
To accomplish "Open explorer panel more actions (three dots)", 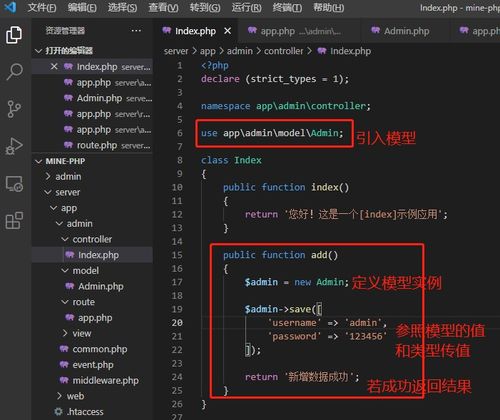I will coord(136,31).
